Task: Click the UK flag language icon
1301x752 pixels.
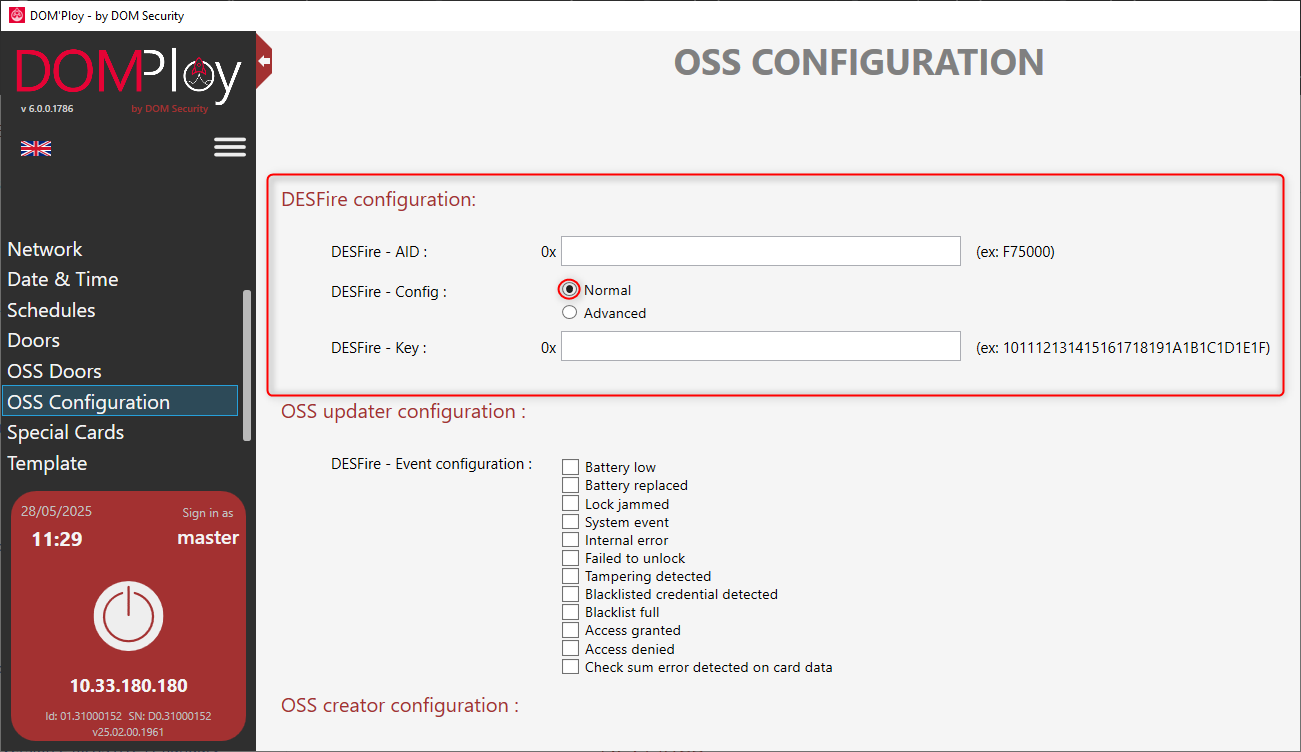Action: (x=36, y=148)
